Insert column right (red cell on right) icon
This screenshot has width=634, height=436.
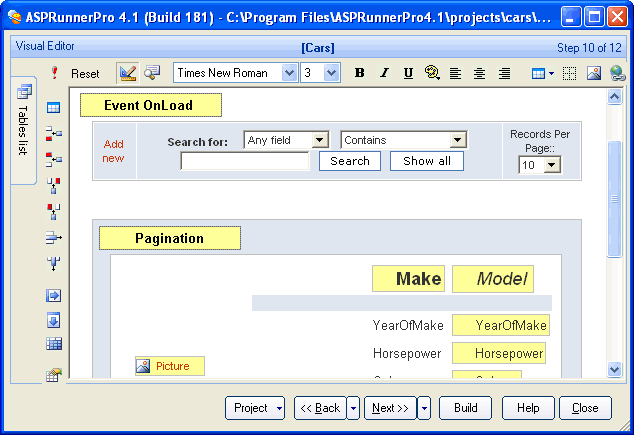click(x=53, y=186)
